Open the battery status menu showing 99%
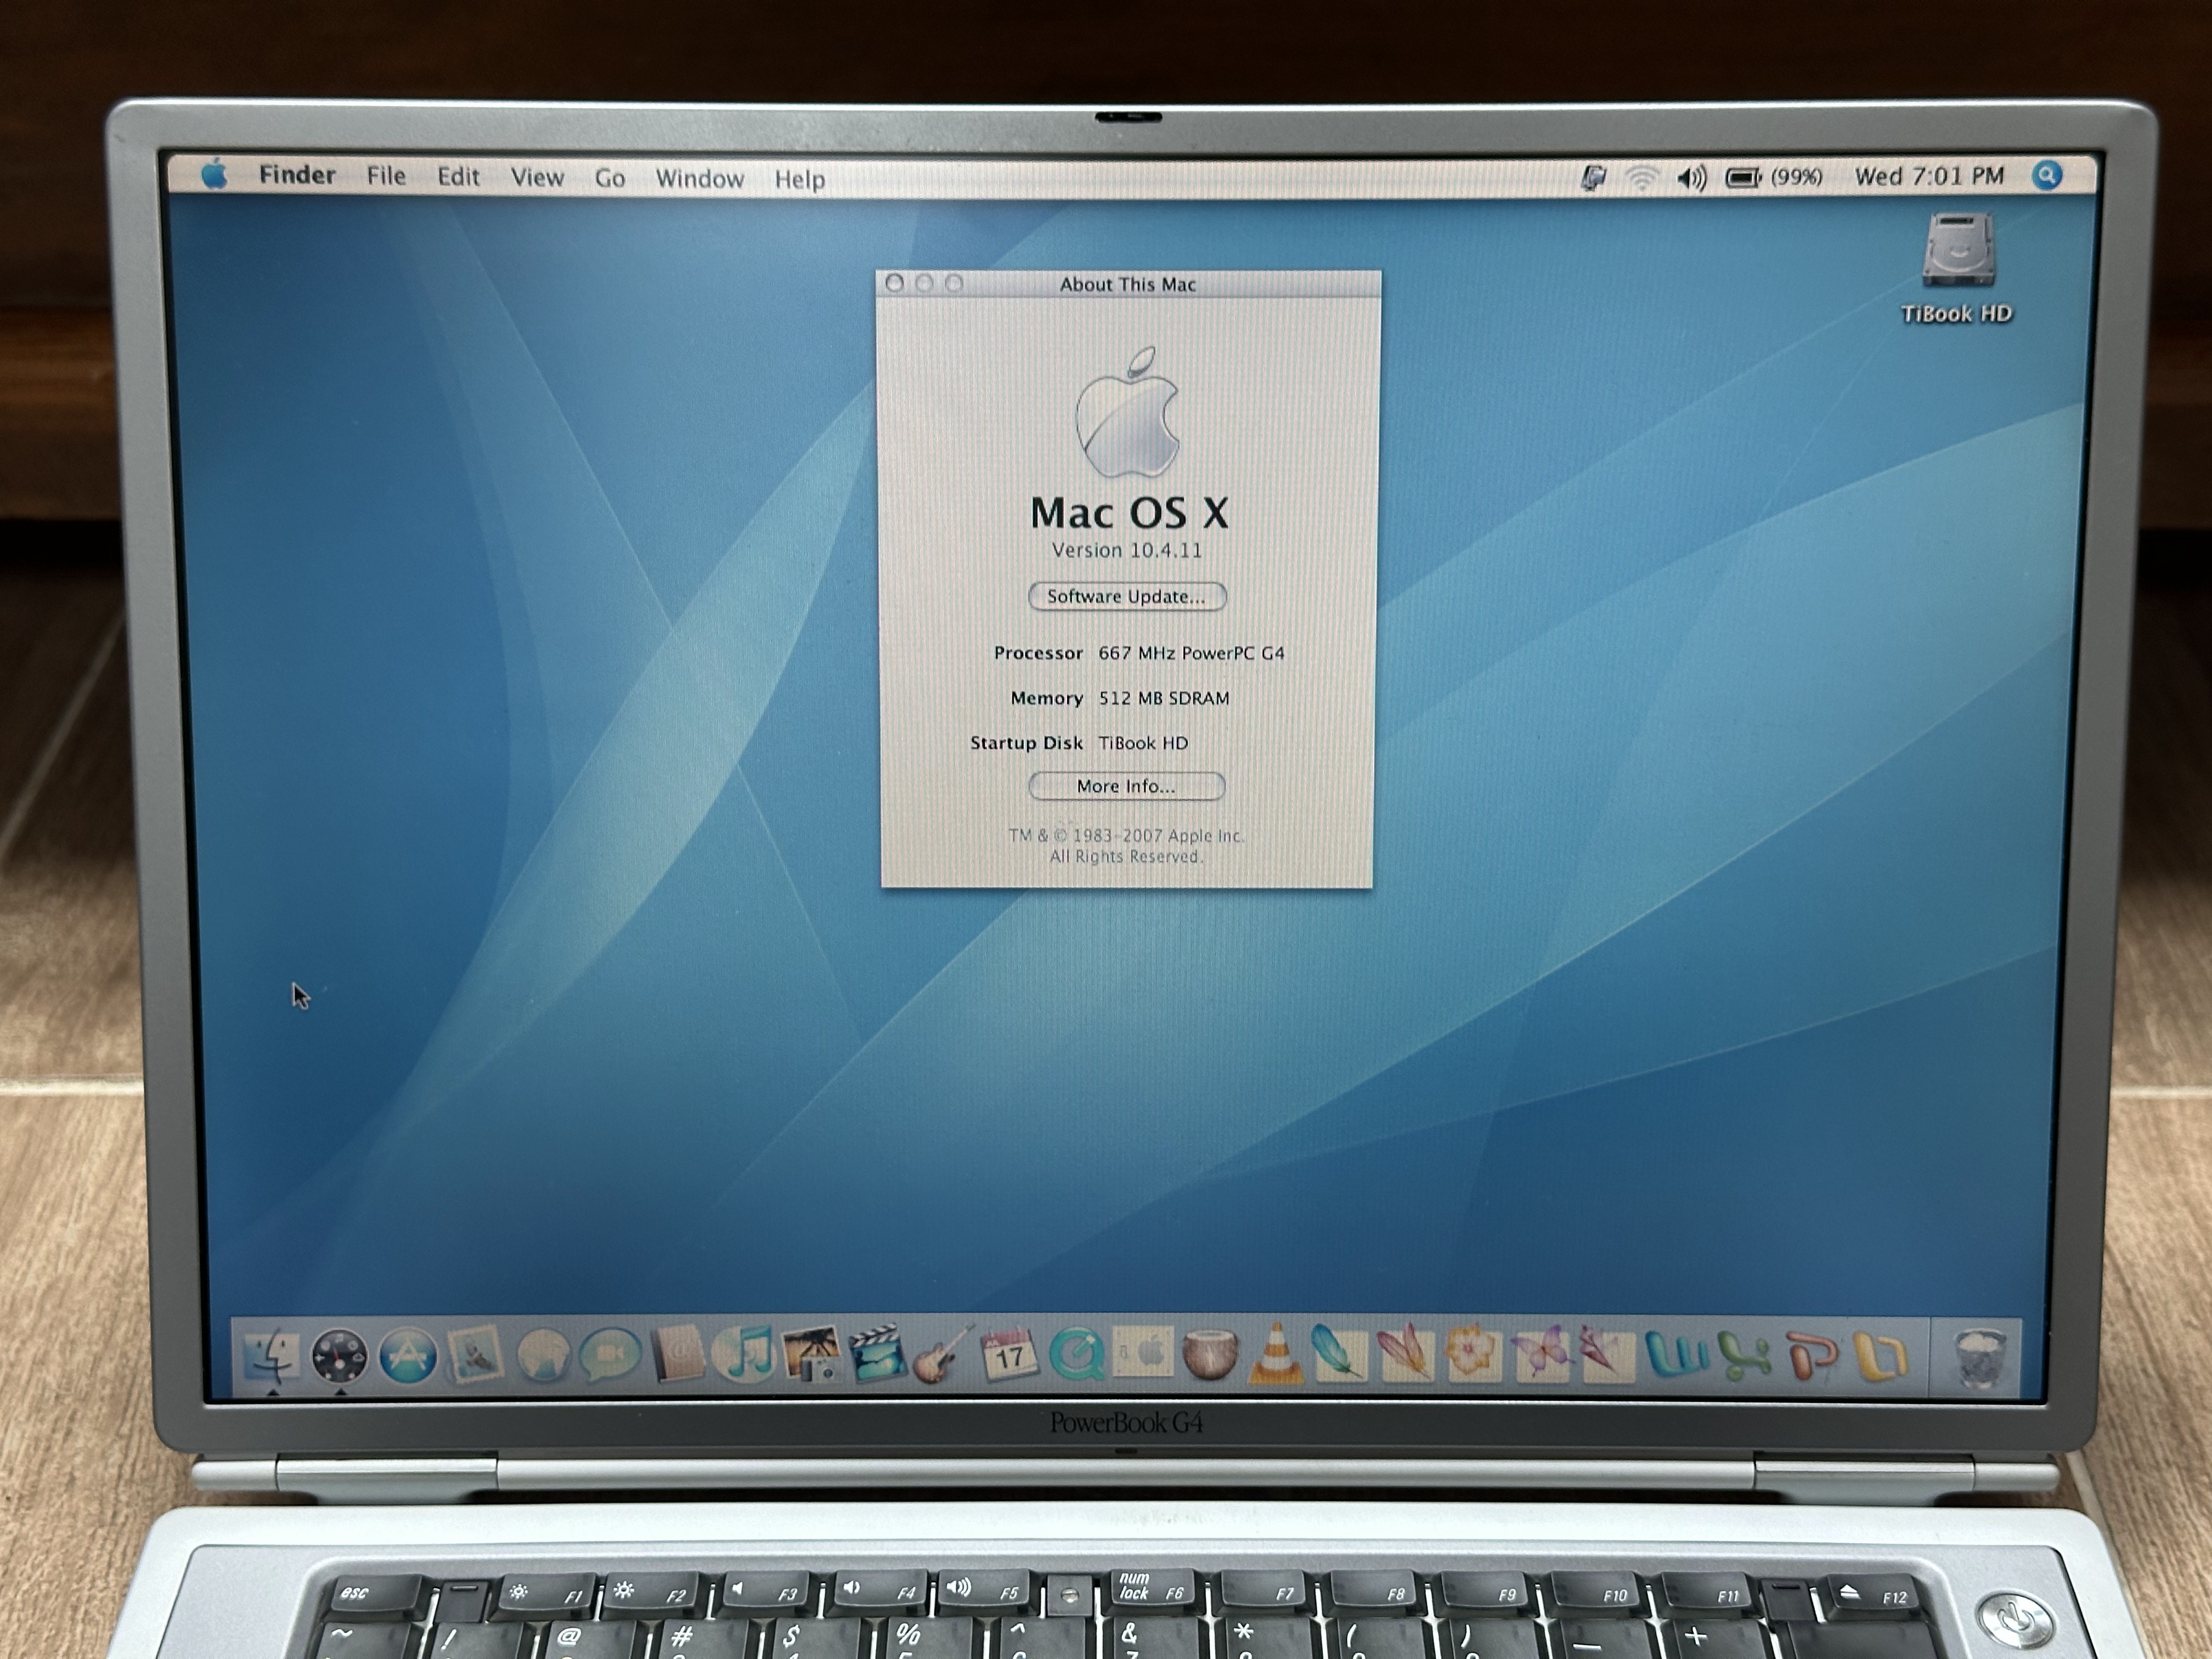Screen dimensions: 2212x1659 coord(1774,177)
